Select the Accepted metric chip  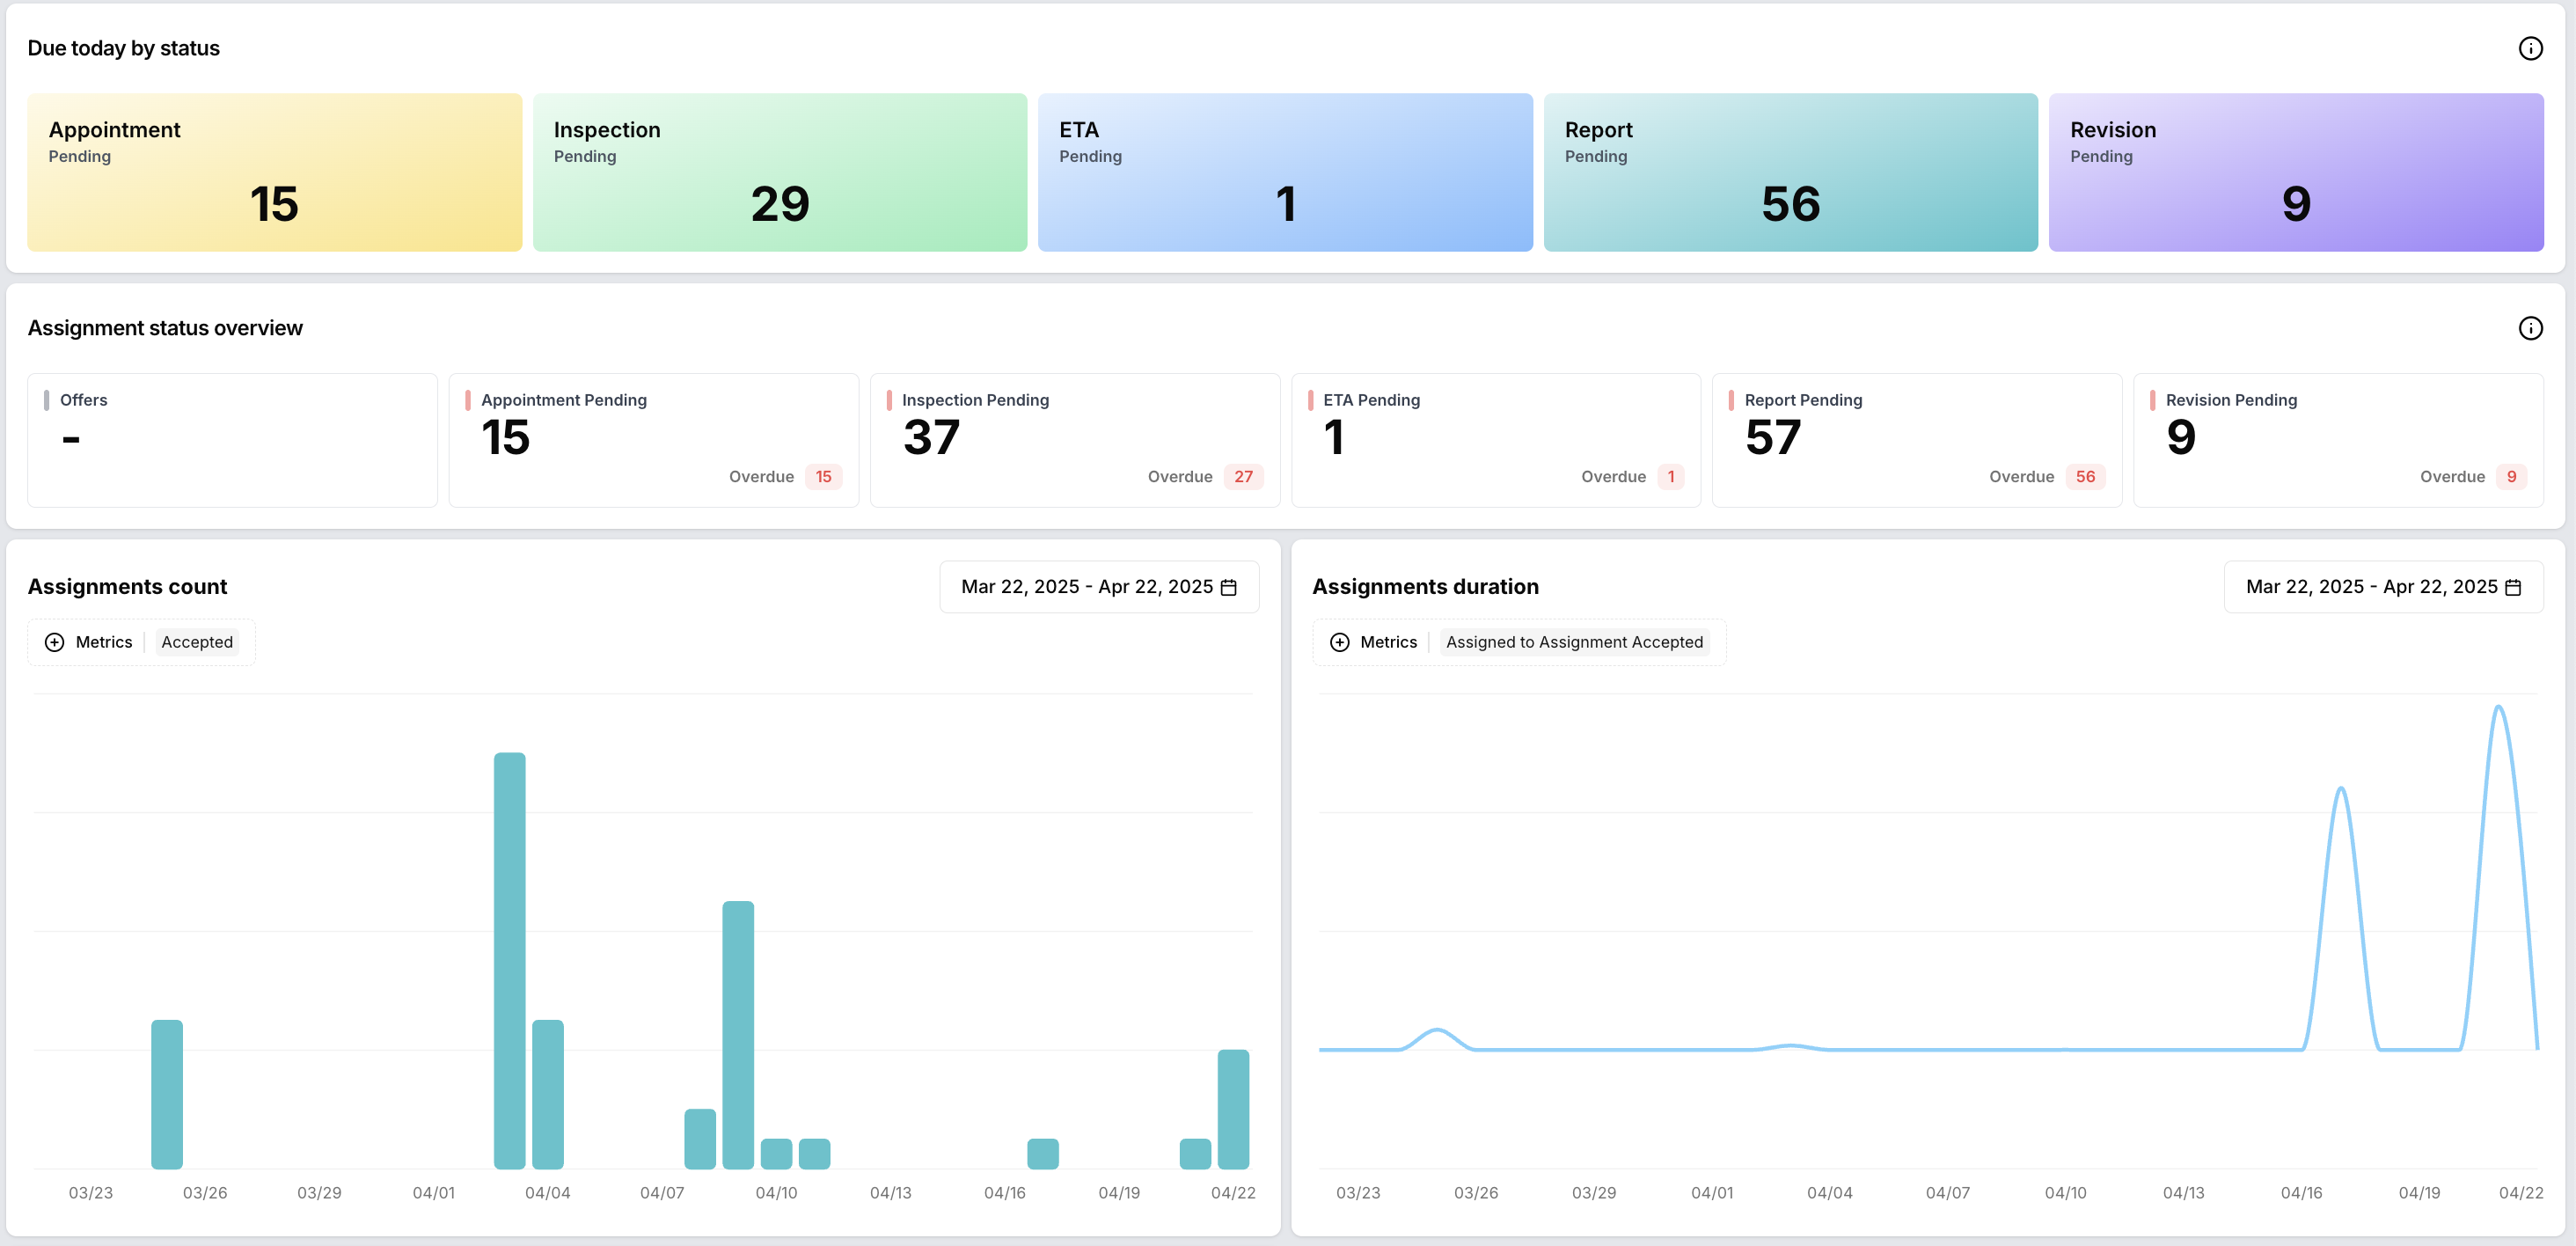[197, 642]
